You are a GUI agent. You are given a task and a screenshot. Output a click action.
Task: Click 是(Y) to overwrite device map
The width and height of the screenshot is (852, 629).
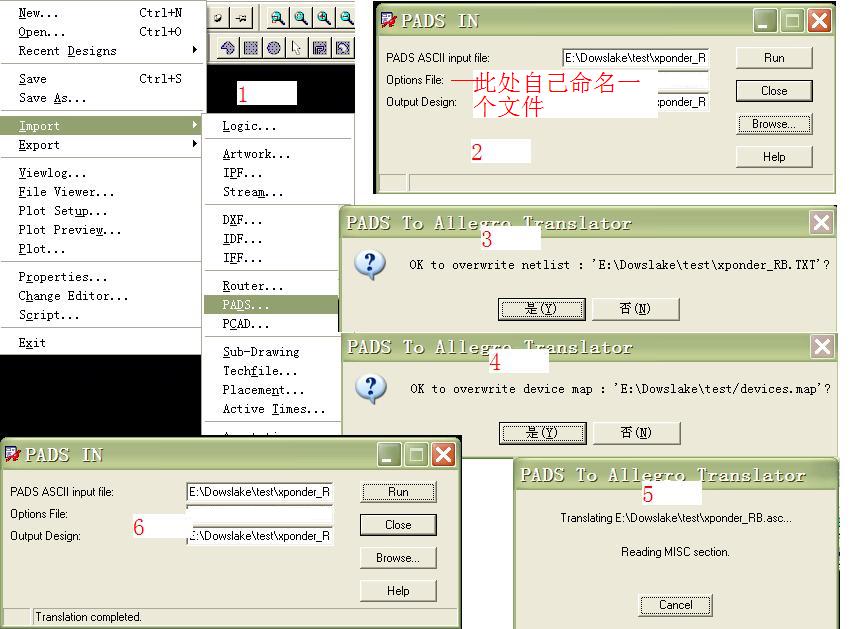coord(542,433)
